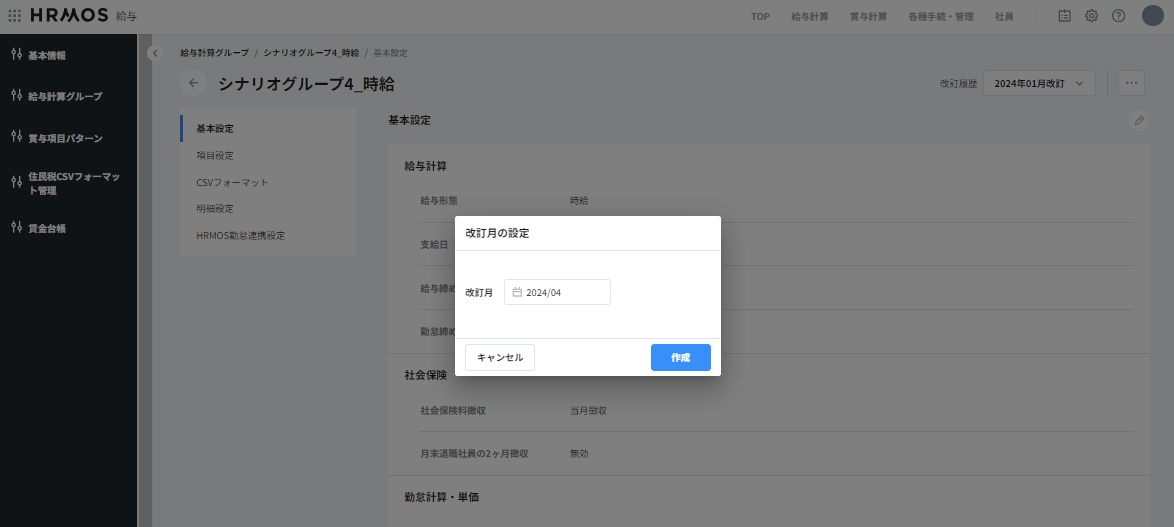Screen dimensions: 1174x527
Task: Select CSVフォーマット in the settings list
Action: pyautogui.click(x=232, y=182)
